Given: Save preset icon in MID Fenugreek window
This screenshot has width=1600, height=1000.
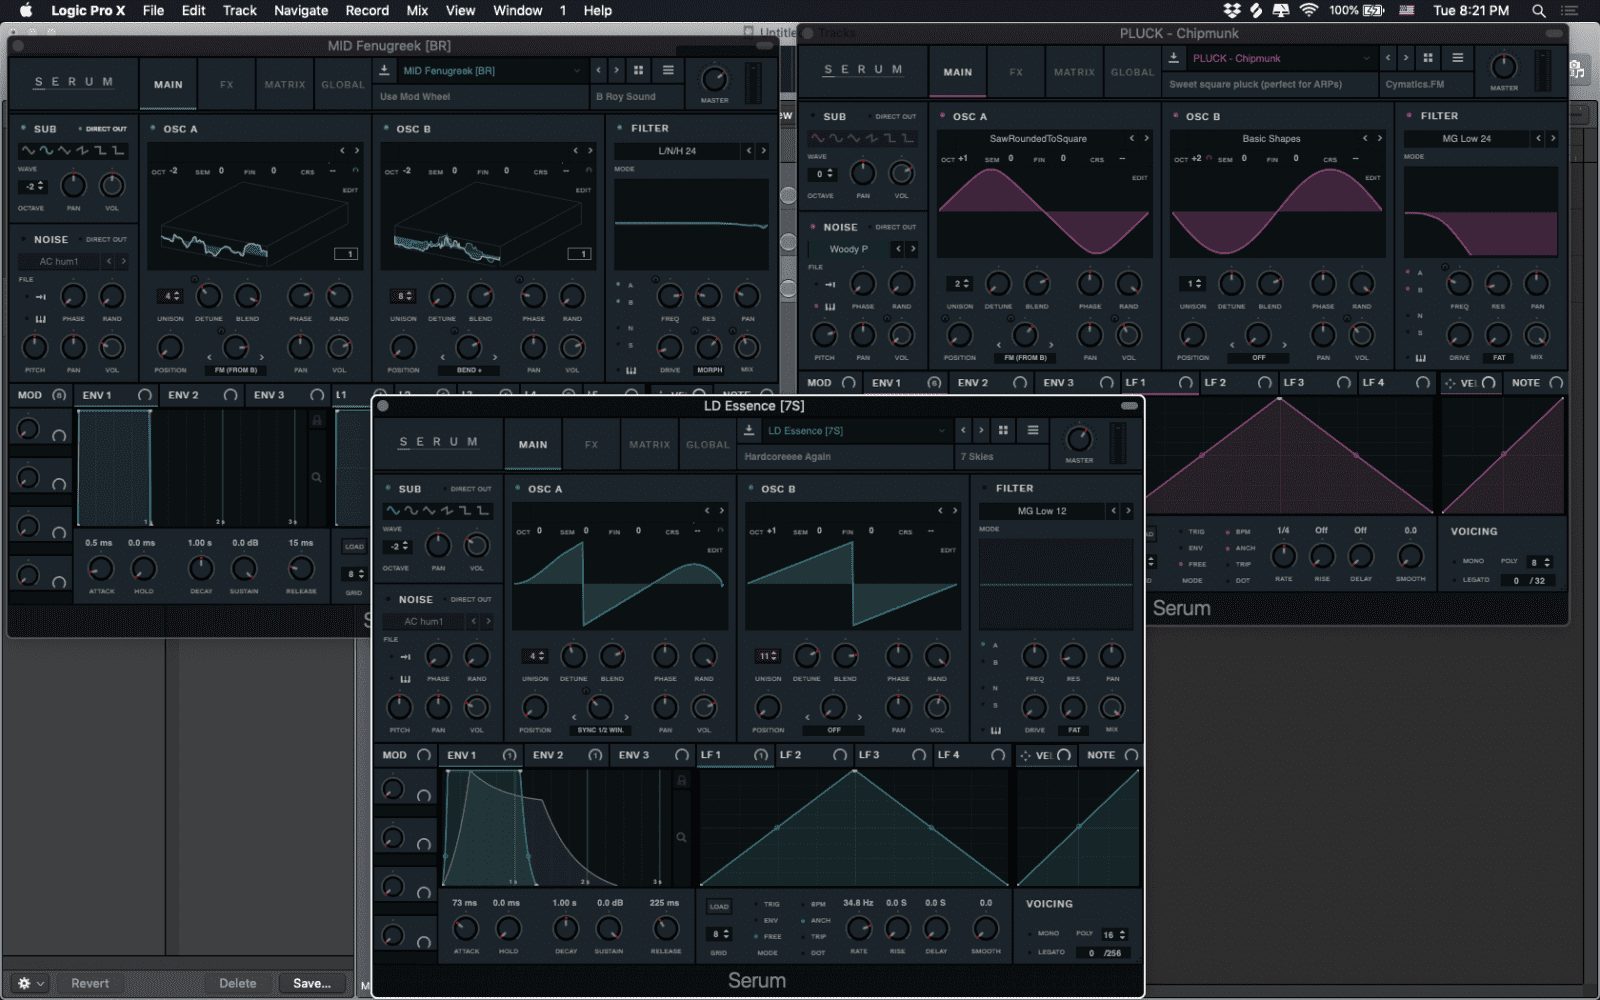Looking at the screenshot, I should tap(384, 70).
